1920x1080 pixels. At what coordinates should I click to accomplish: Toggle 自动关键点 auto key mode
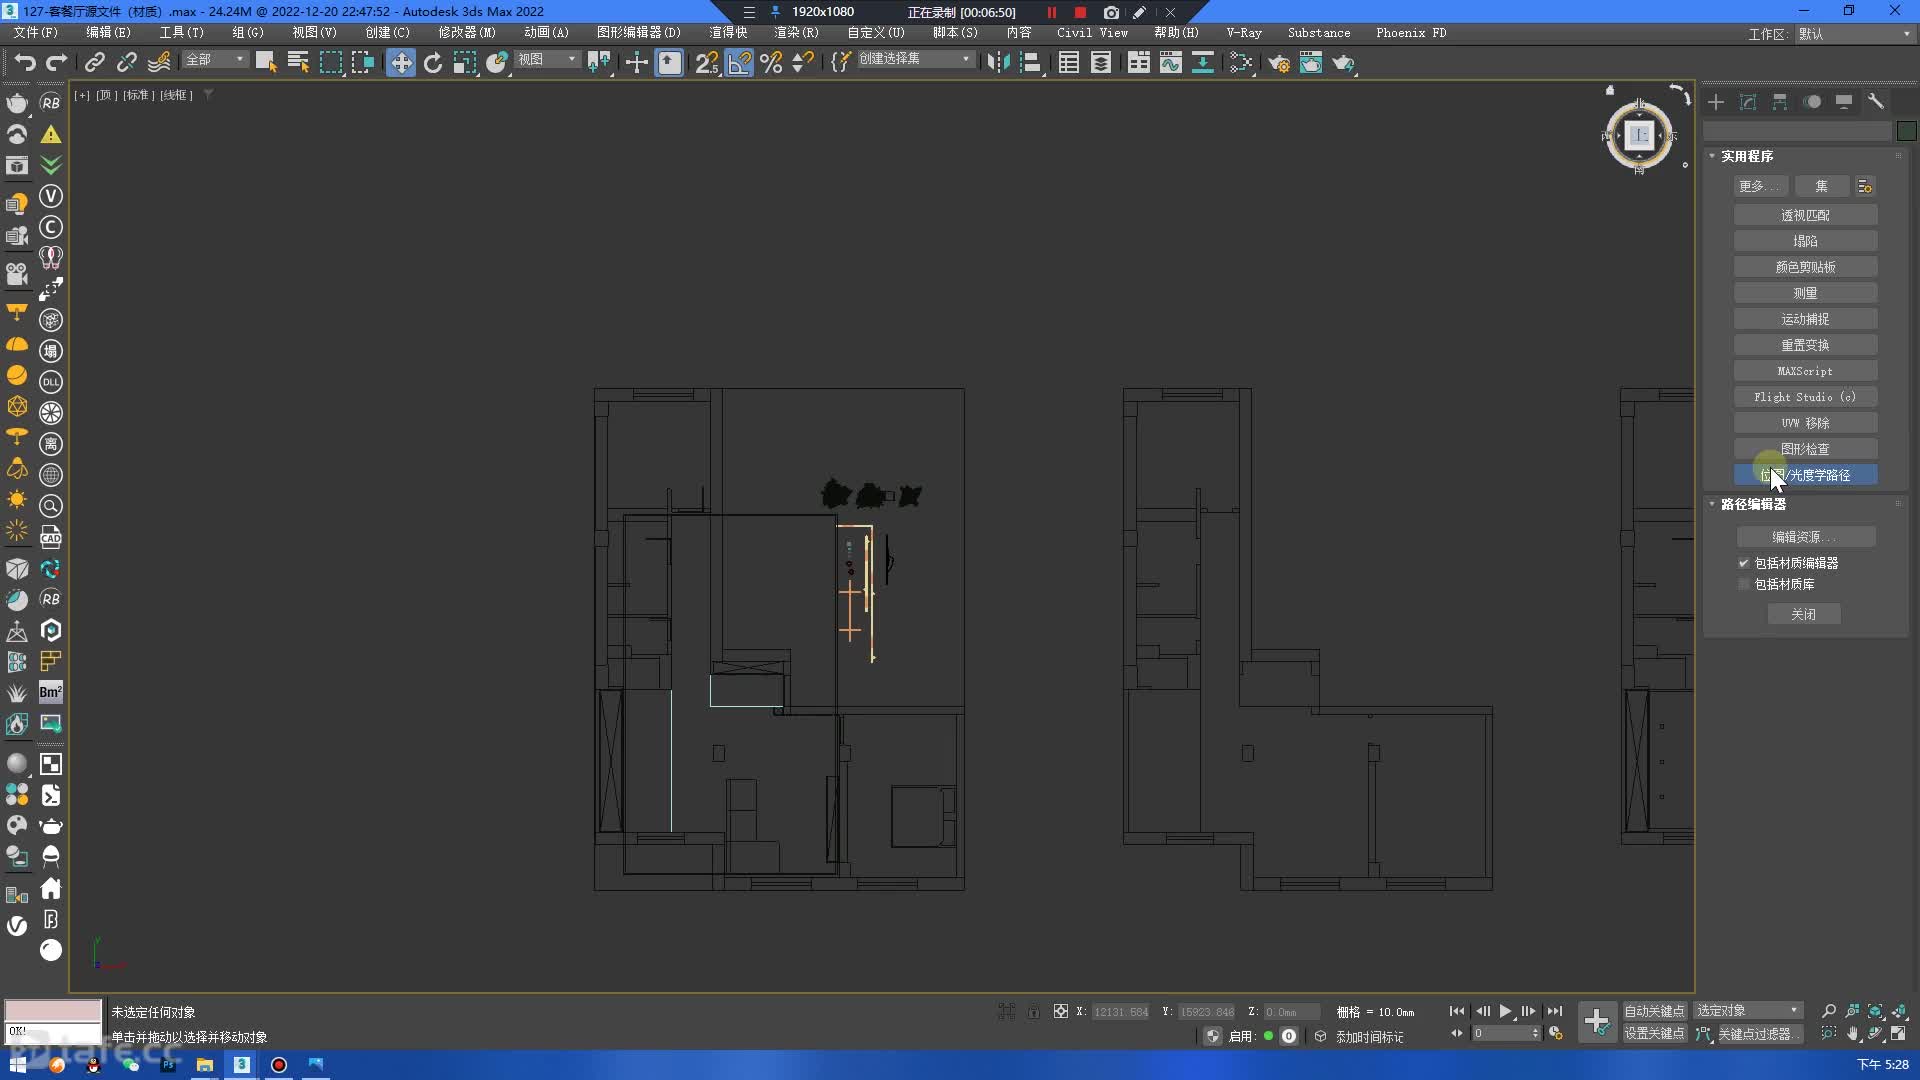click(x=1654, y=1011)
